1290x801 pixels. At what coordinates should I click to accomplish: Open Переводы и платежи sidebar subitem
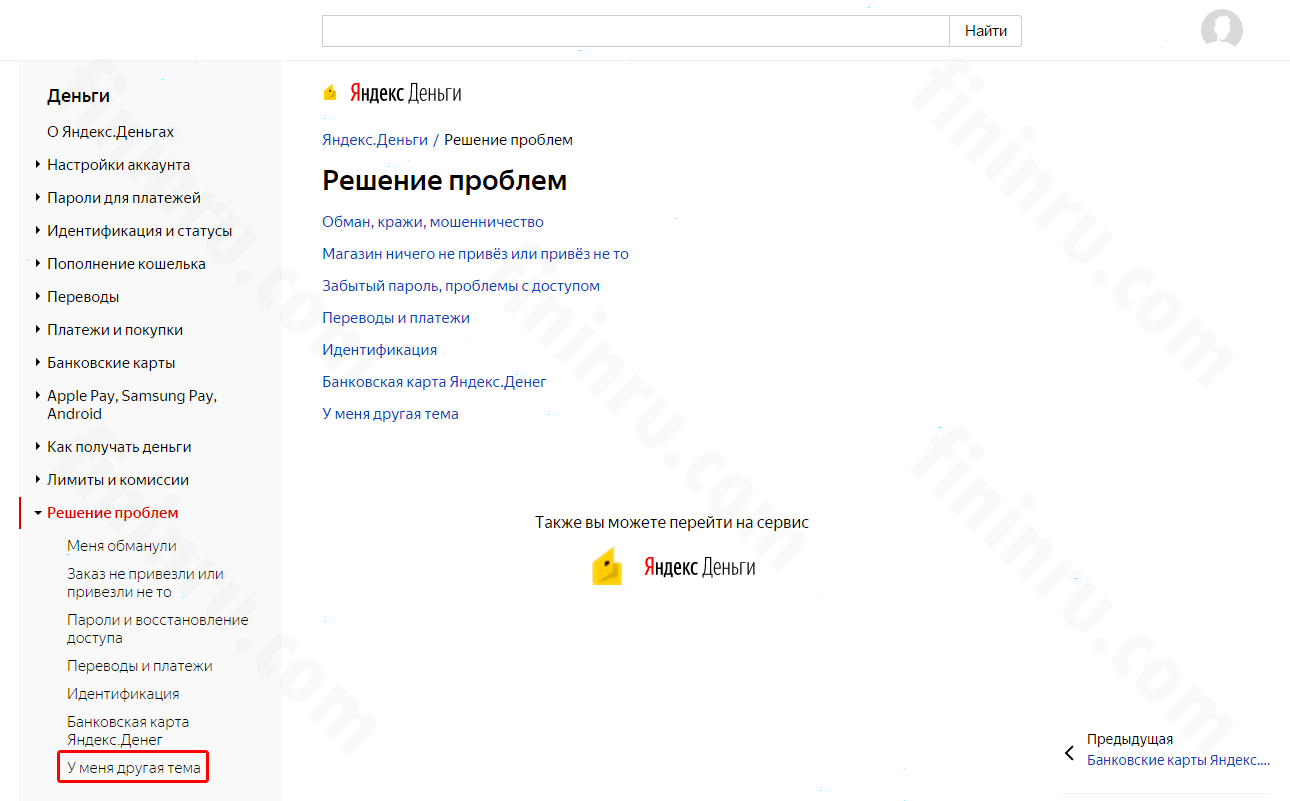tap(140, 666)
